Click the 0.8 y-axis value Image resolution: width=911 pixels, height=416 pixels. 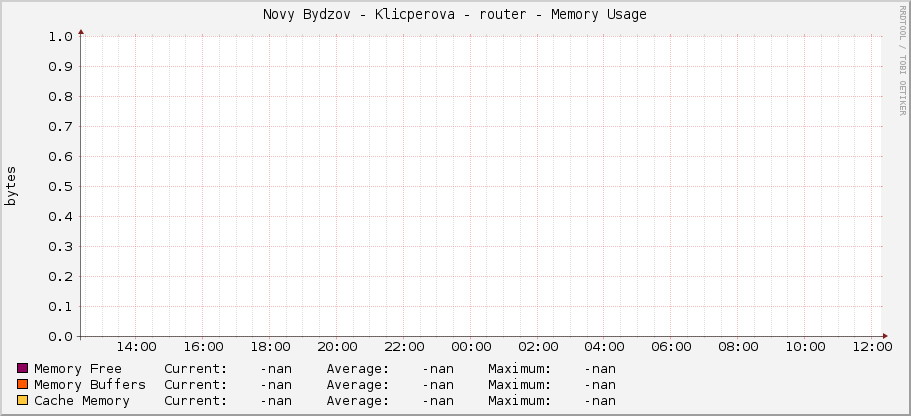(60, 96)
